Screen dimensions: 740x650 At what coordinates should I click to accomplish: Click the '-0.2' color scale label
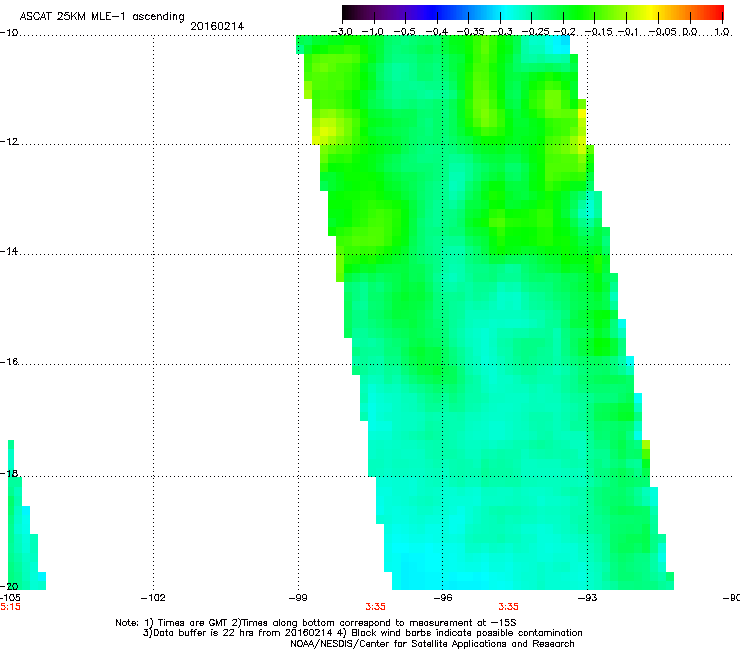click(x=565, y=32)
